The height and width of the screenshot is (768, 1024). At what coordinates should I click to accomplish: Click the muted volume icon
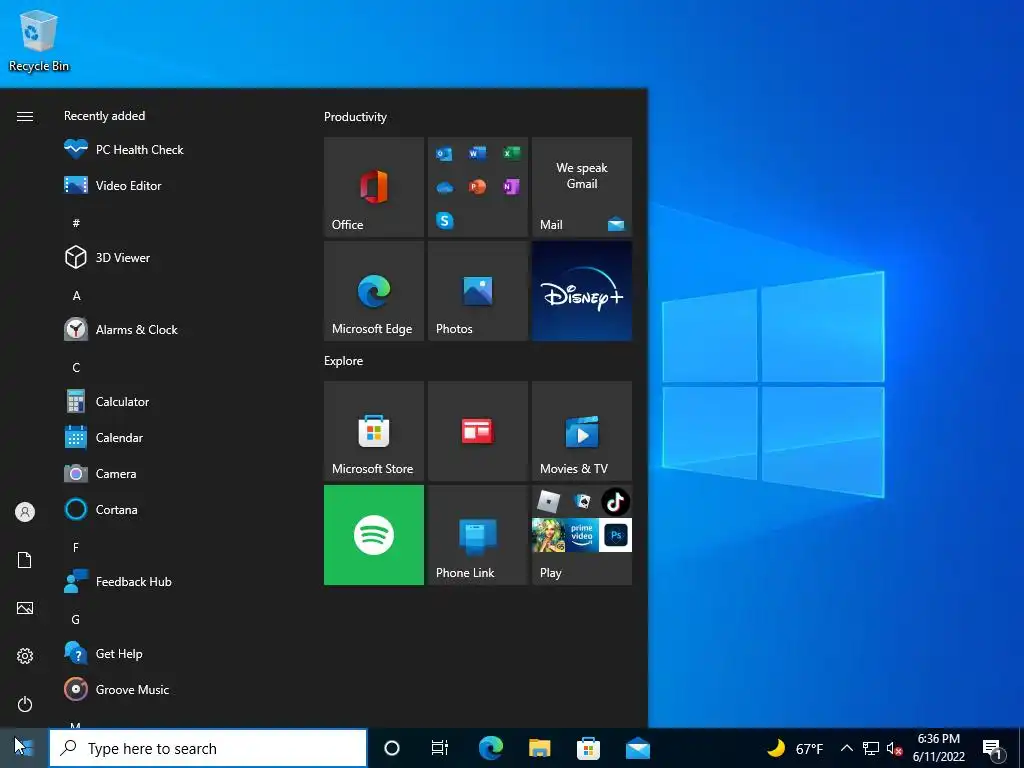(x=894, y=748)
